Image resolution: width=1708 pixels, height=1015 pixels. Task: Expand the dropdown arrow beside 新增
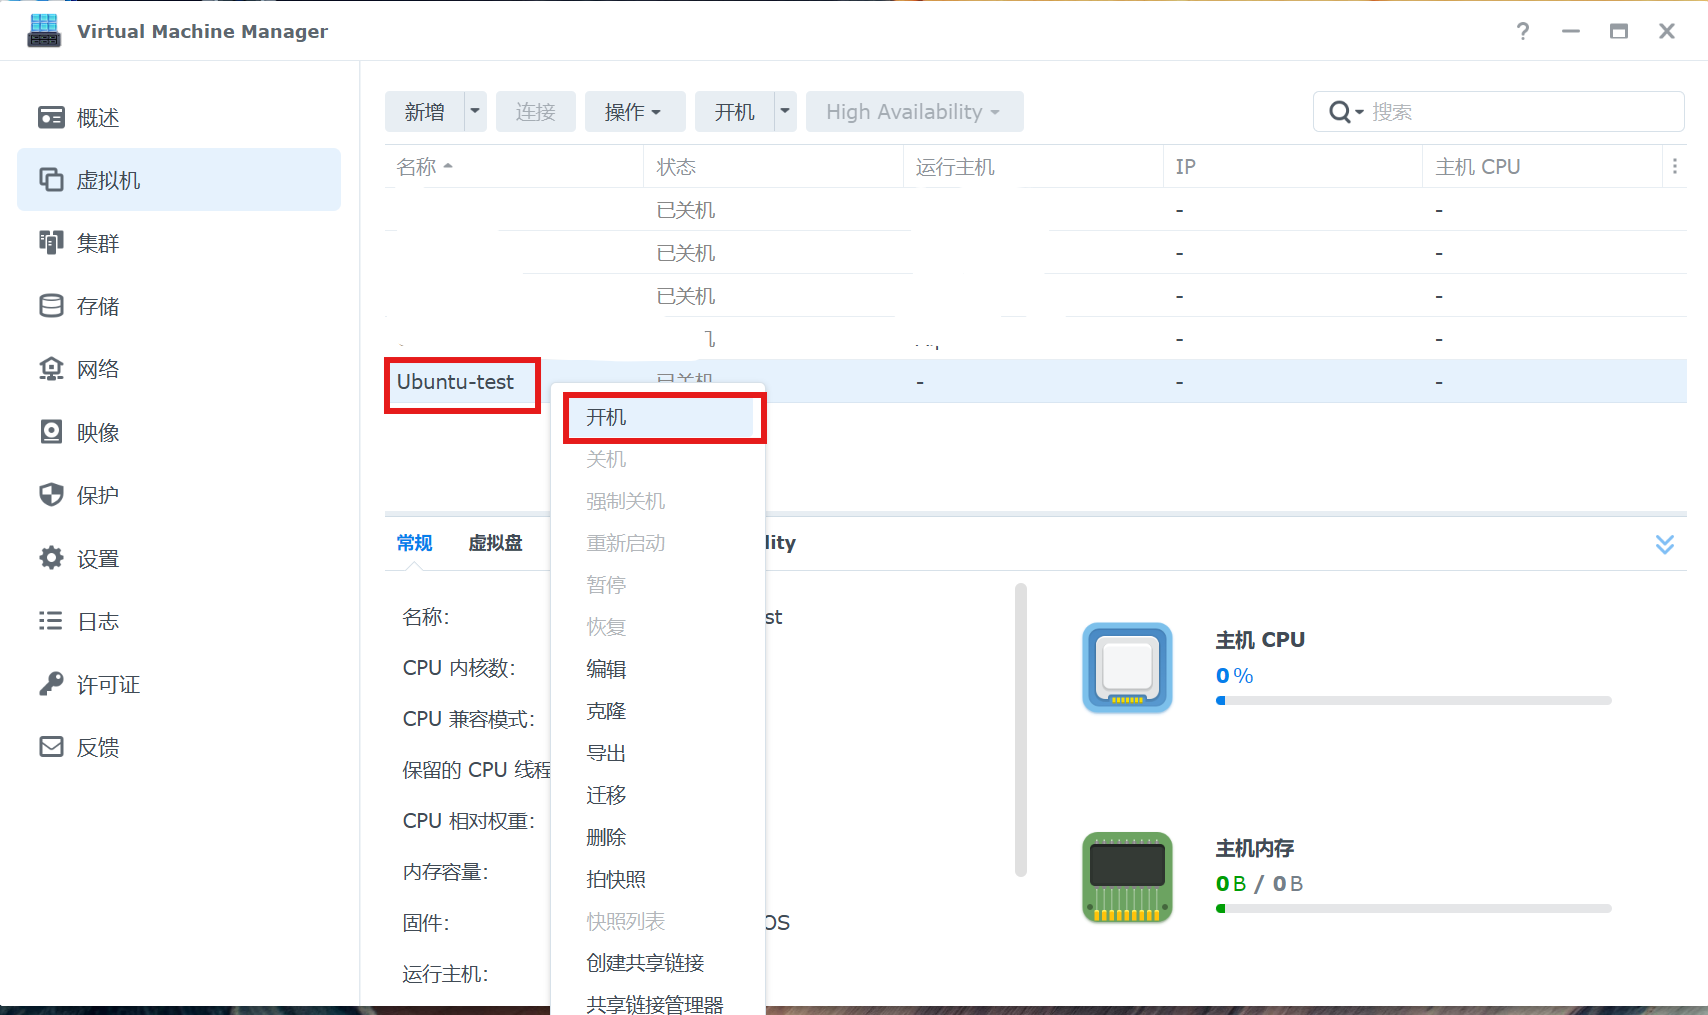coord(475,112)
